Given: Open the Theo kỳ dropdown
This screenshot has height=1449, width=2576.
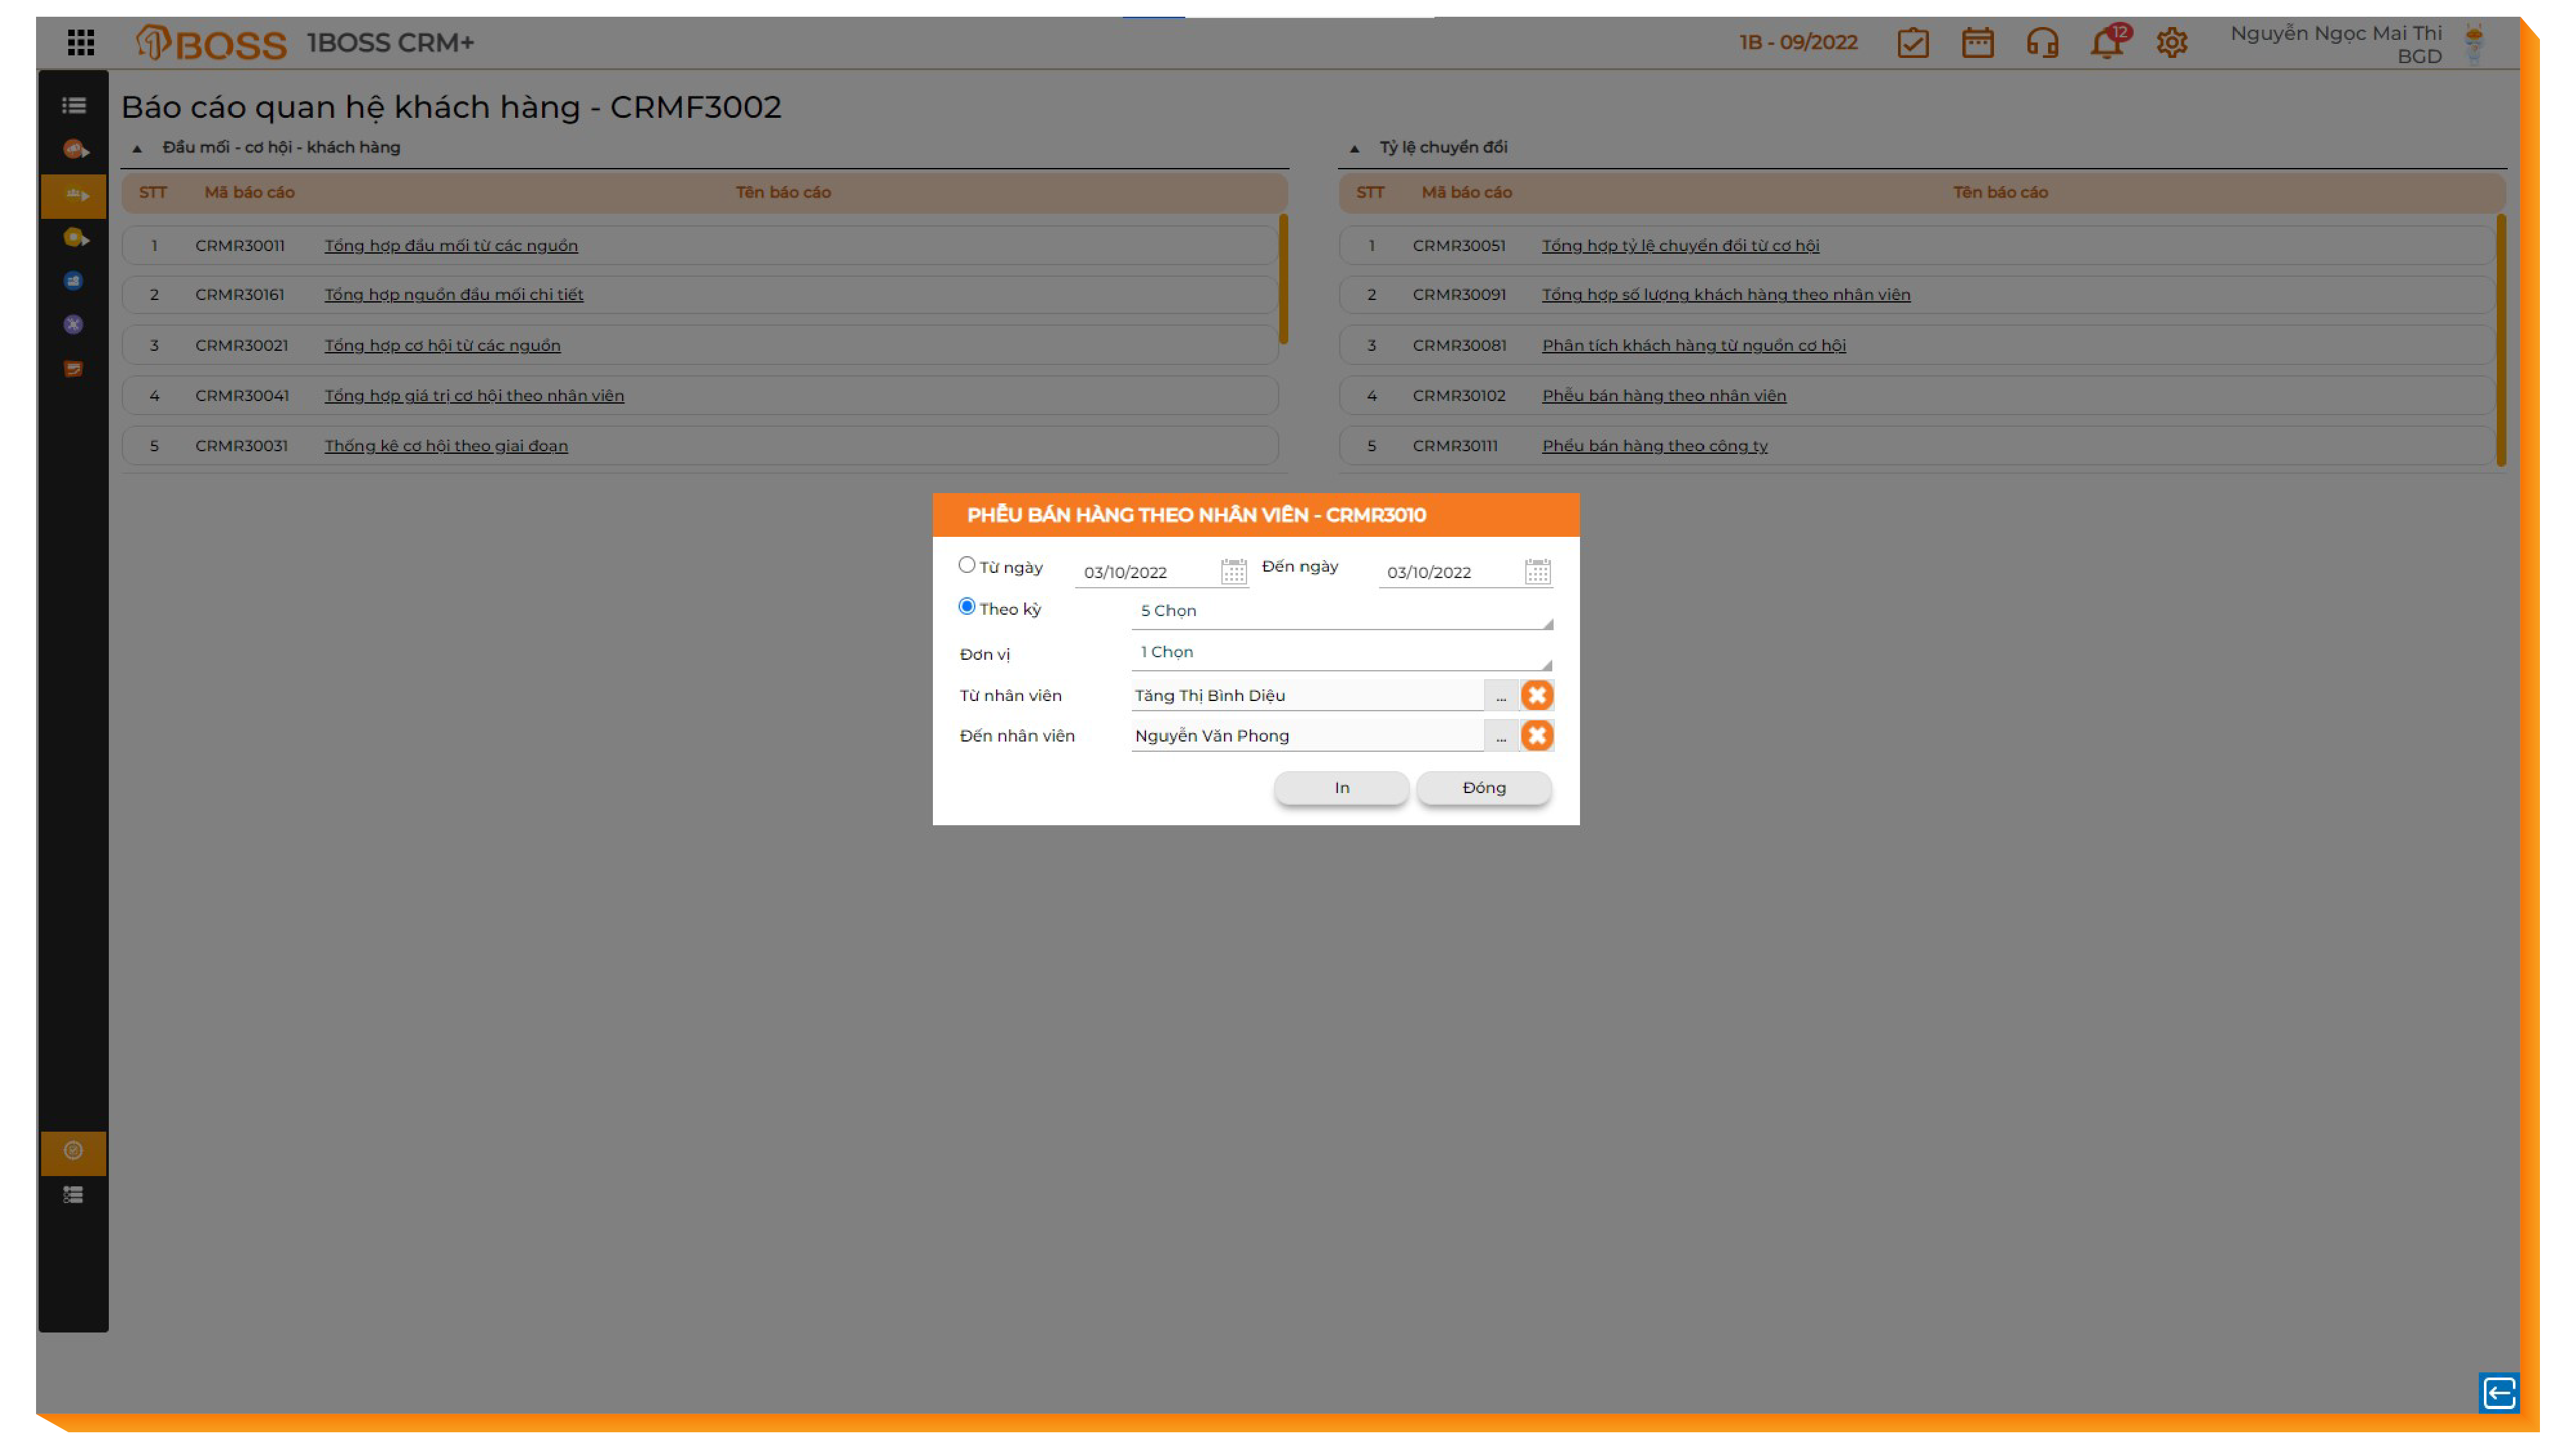Looking at the screenshot, I should (1340, 611).
